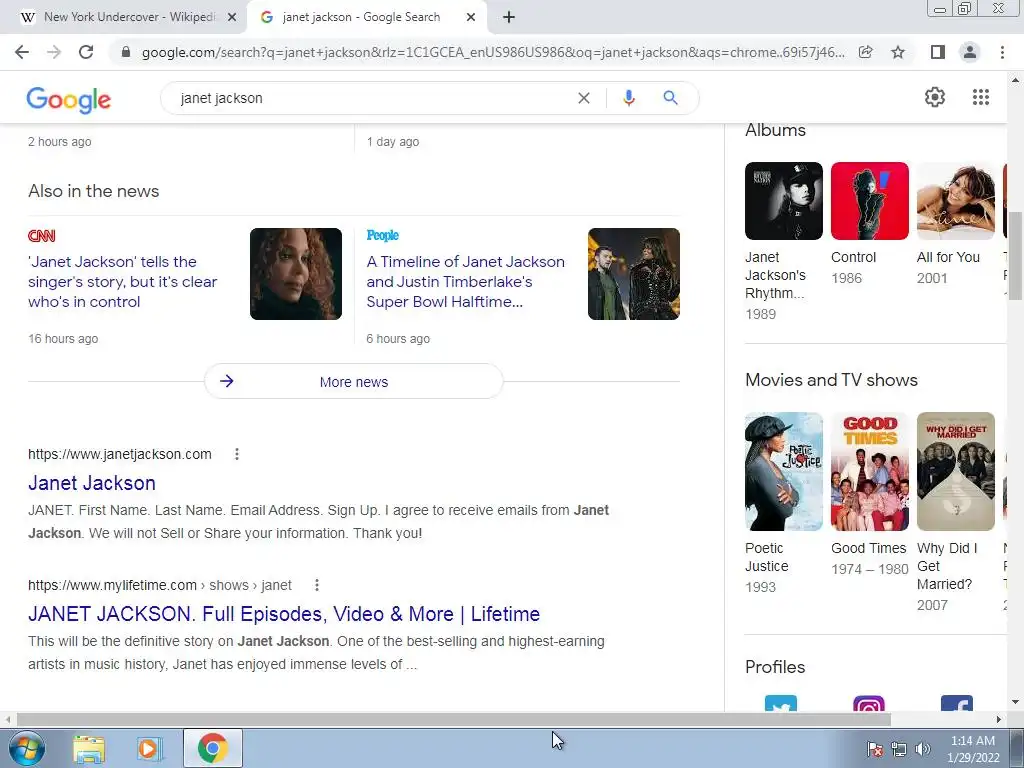
Task: Open Janet Jackson's Twitter profile
Action: 780,704
